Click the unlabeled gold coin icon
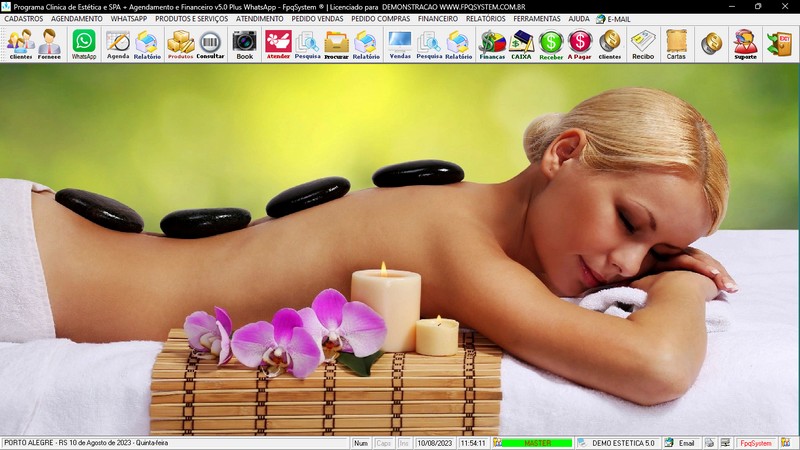Image resolution: width=800 pixels, height=450 pixels. (712, 43)
